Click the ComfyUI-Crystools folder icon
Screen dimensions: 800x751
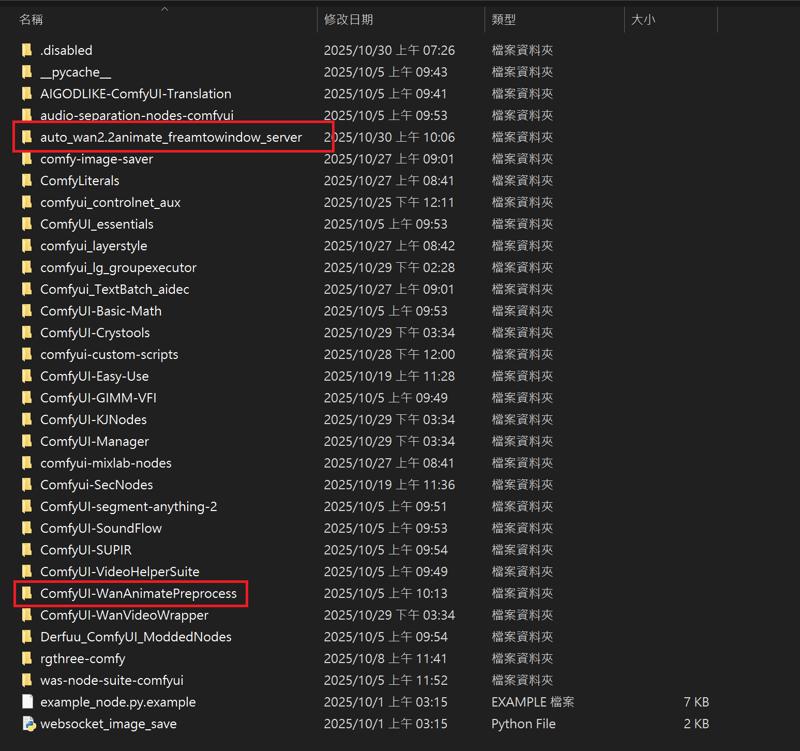click(x=27, y=333)
